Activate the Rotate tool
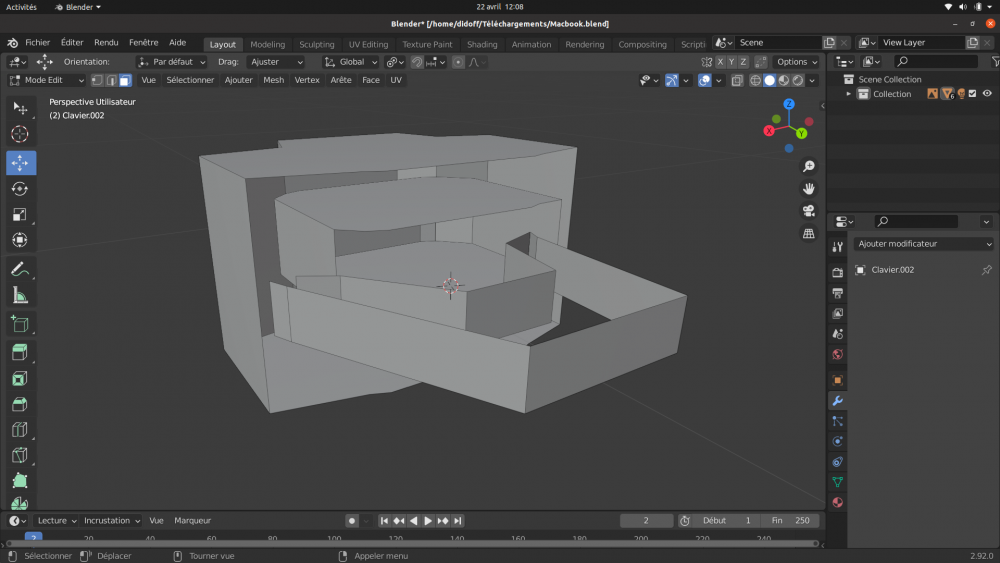This screenshot has width=1000, height=563. pyautogui.click(x=20, y=189)
